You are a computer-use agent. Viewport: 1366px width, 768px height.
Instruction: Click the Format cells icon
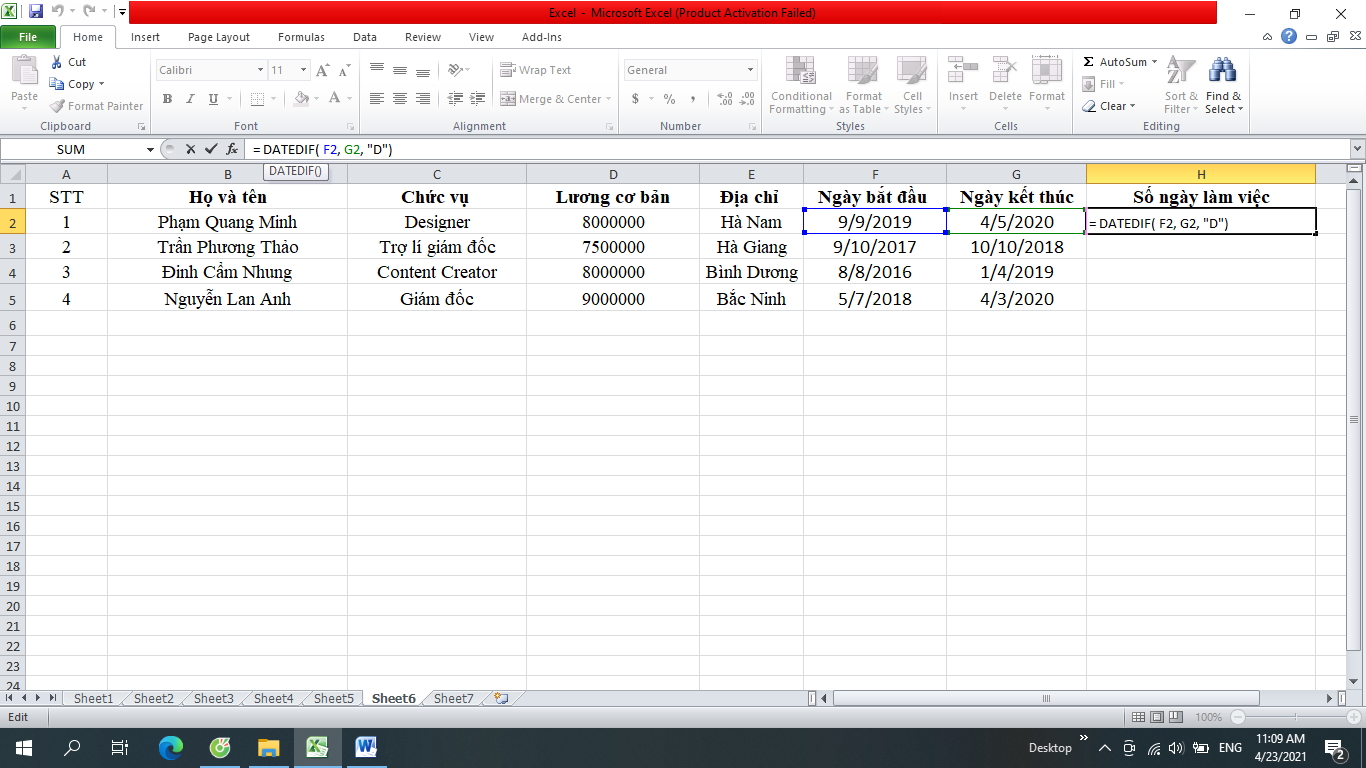pos(1046,70)
